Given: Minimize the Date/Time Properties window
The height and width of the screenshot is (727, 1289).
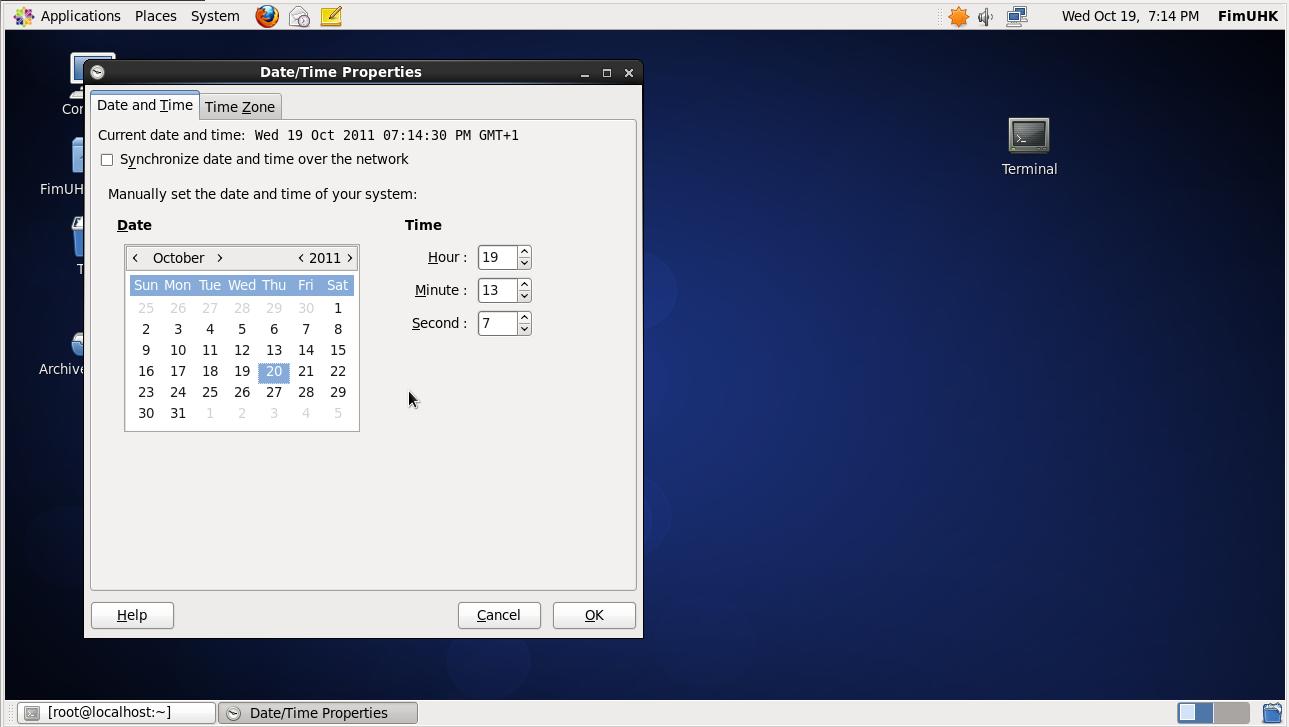Looking at the screenshot, I should tap(584, 73).
